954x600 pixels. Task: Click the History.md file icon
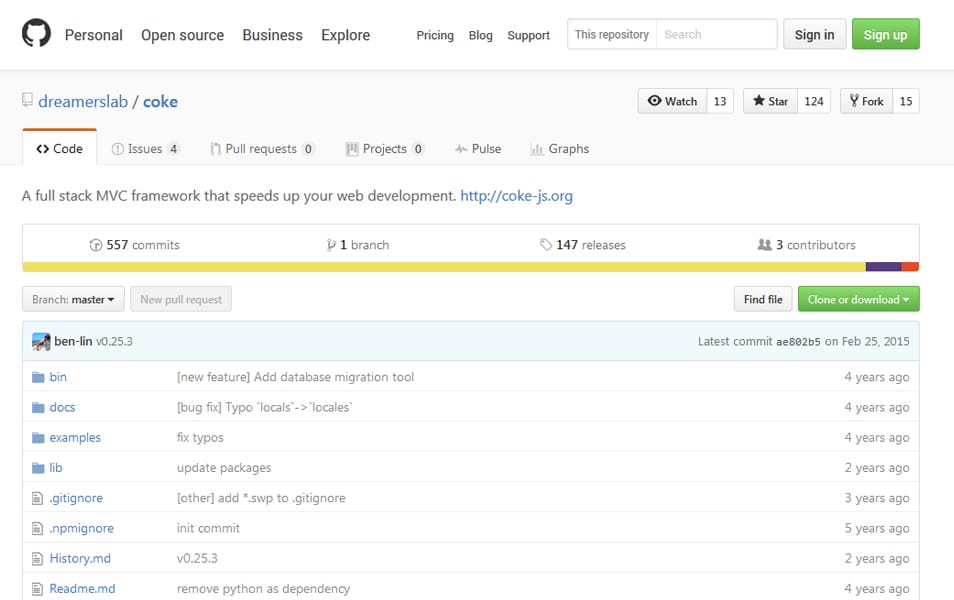pos(38,559)
